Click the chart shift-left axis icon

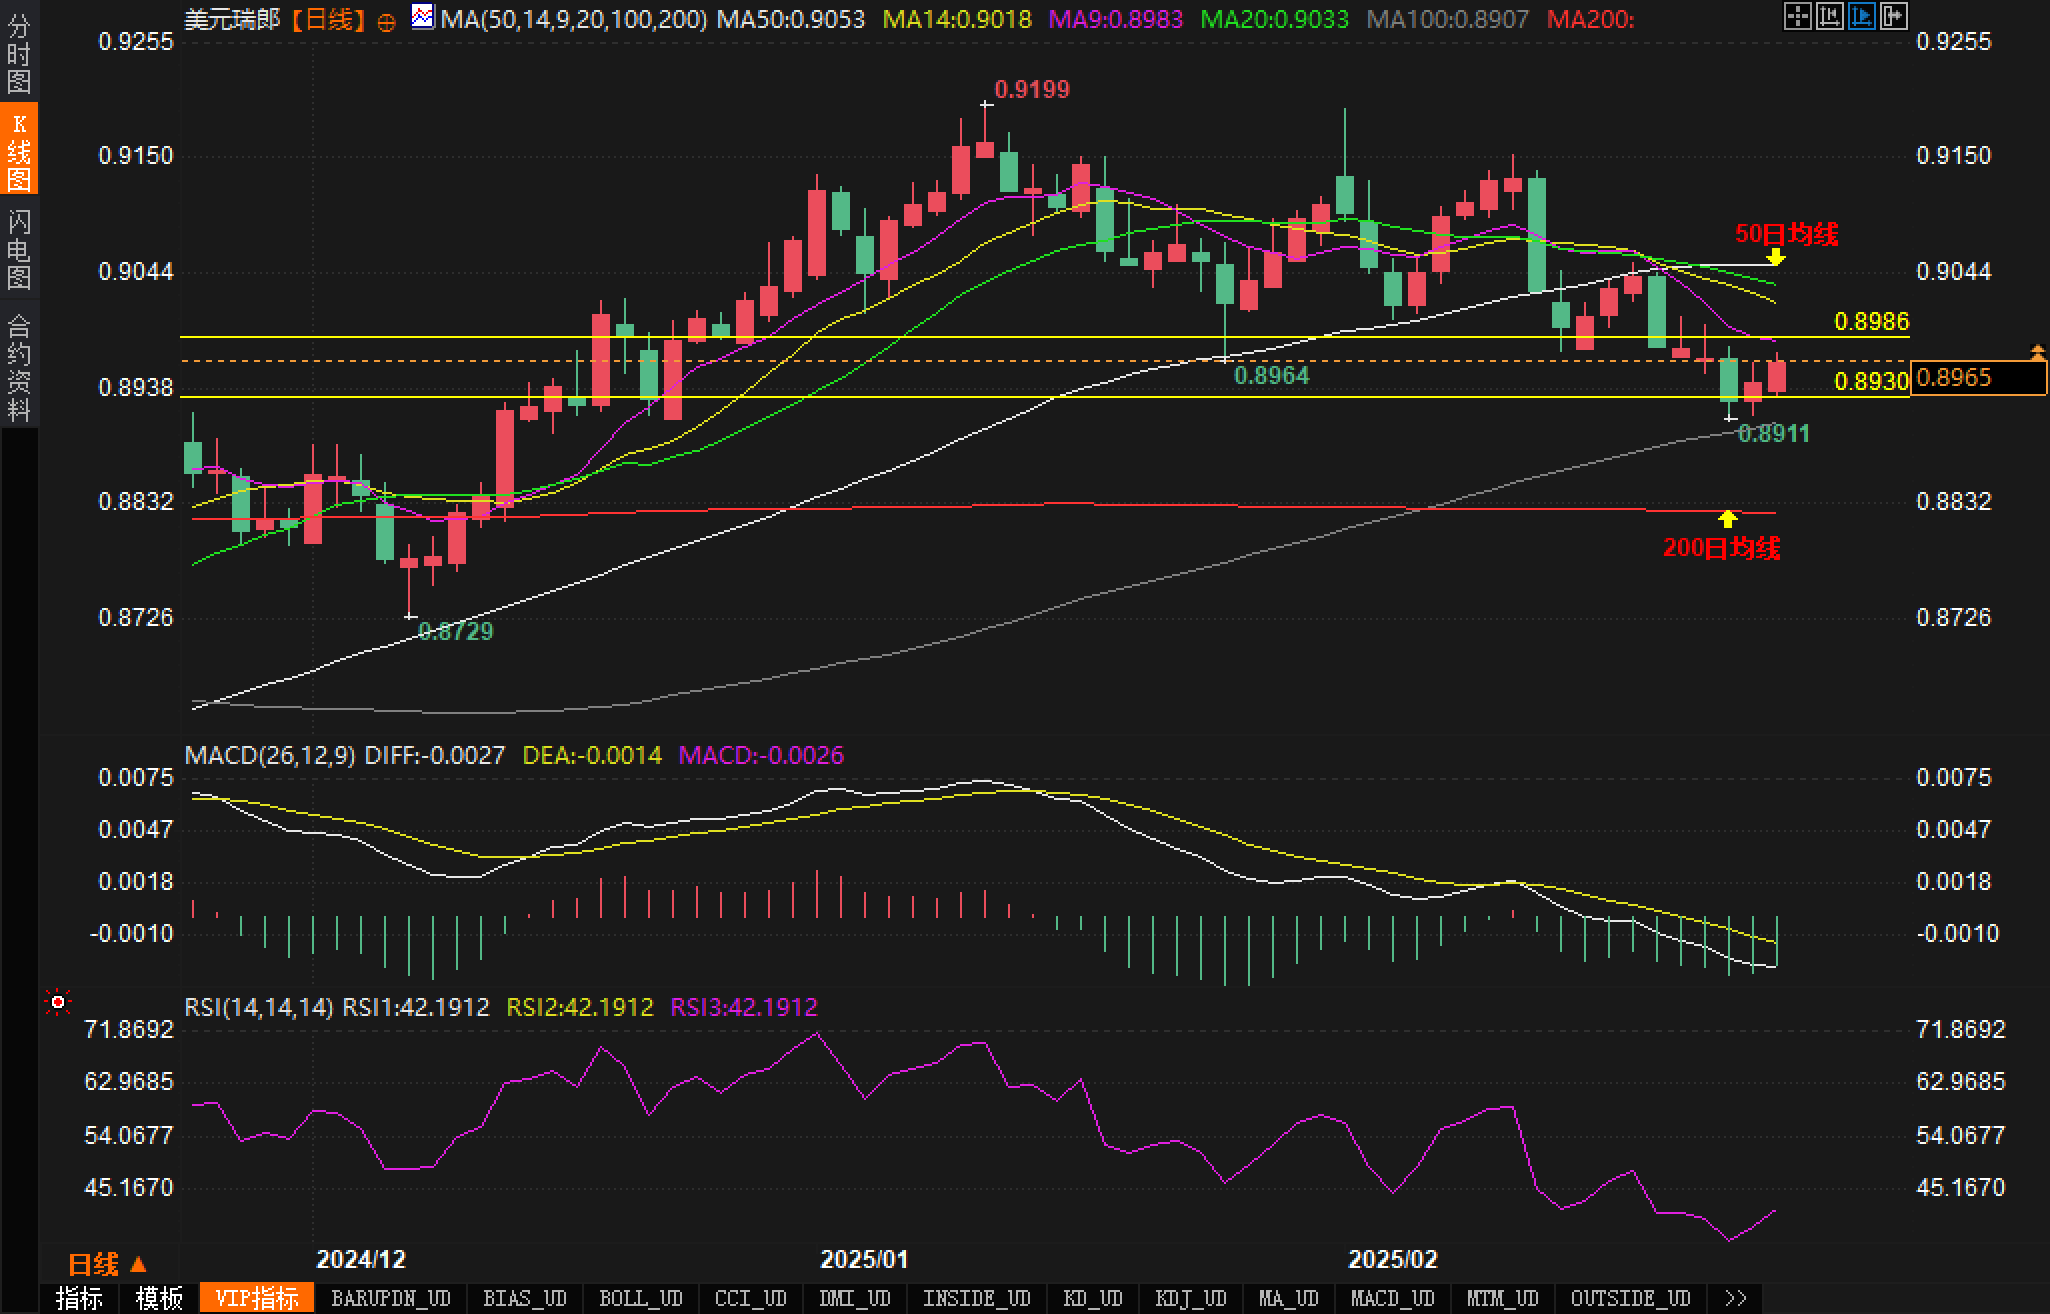coord(1829,16)
